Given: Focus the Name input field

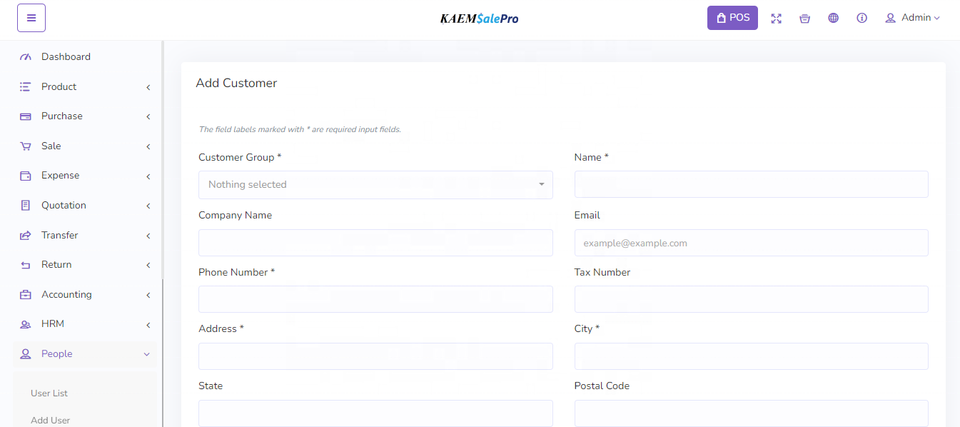Looking at the screenshot, I should pyautogui.click(x=751, y=184).
